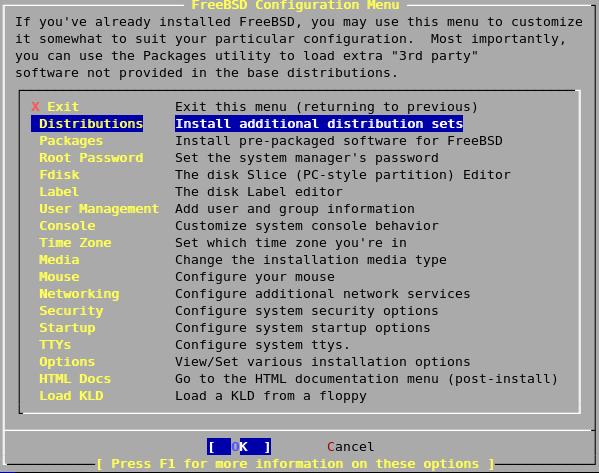This screenshot has width=599, height=473.
Task: Open the Packages menu item
Action: [71, 141]
